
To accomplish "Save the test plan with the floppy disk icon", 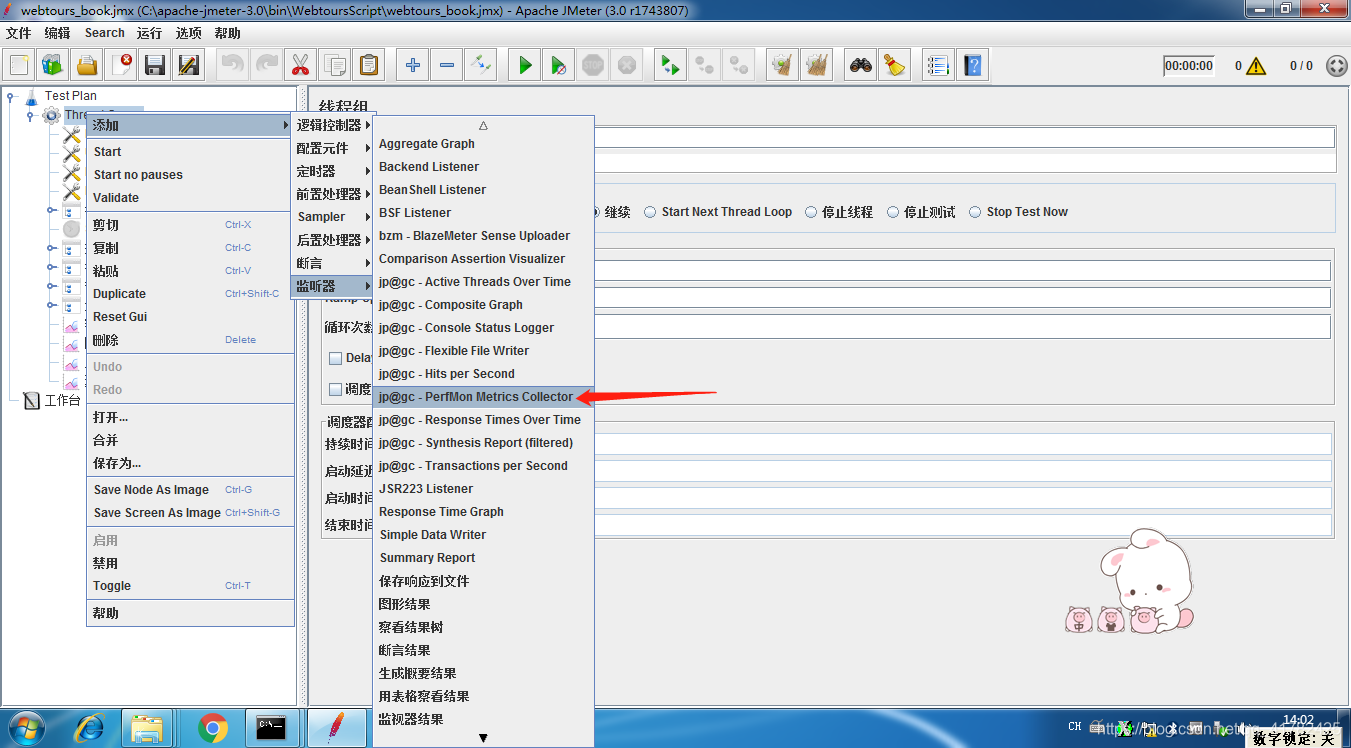I will click(155, 65).
